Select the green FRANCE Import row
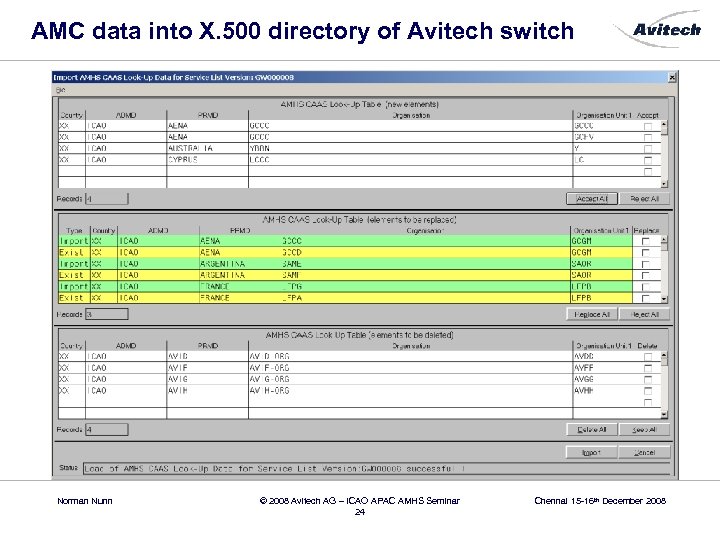Image resolution: width=720 pixels, height=540 pixels. coord(345,287)
